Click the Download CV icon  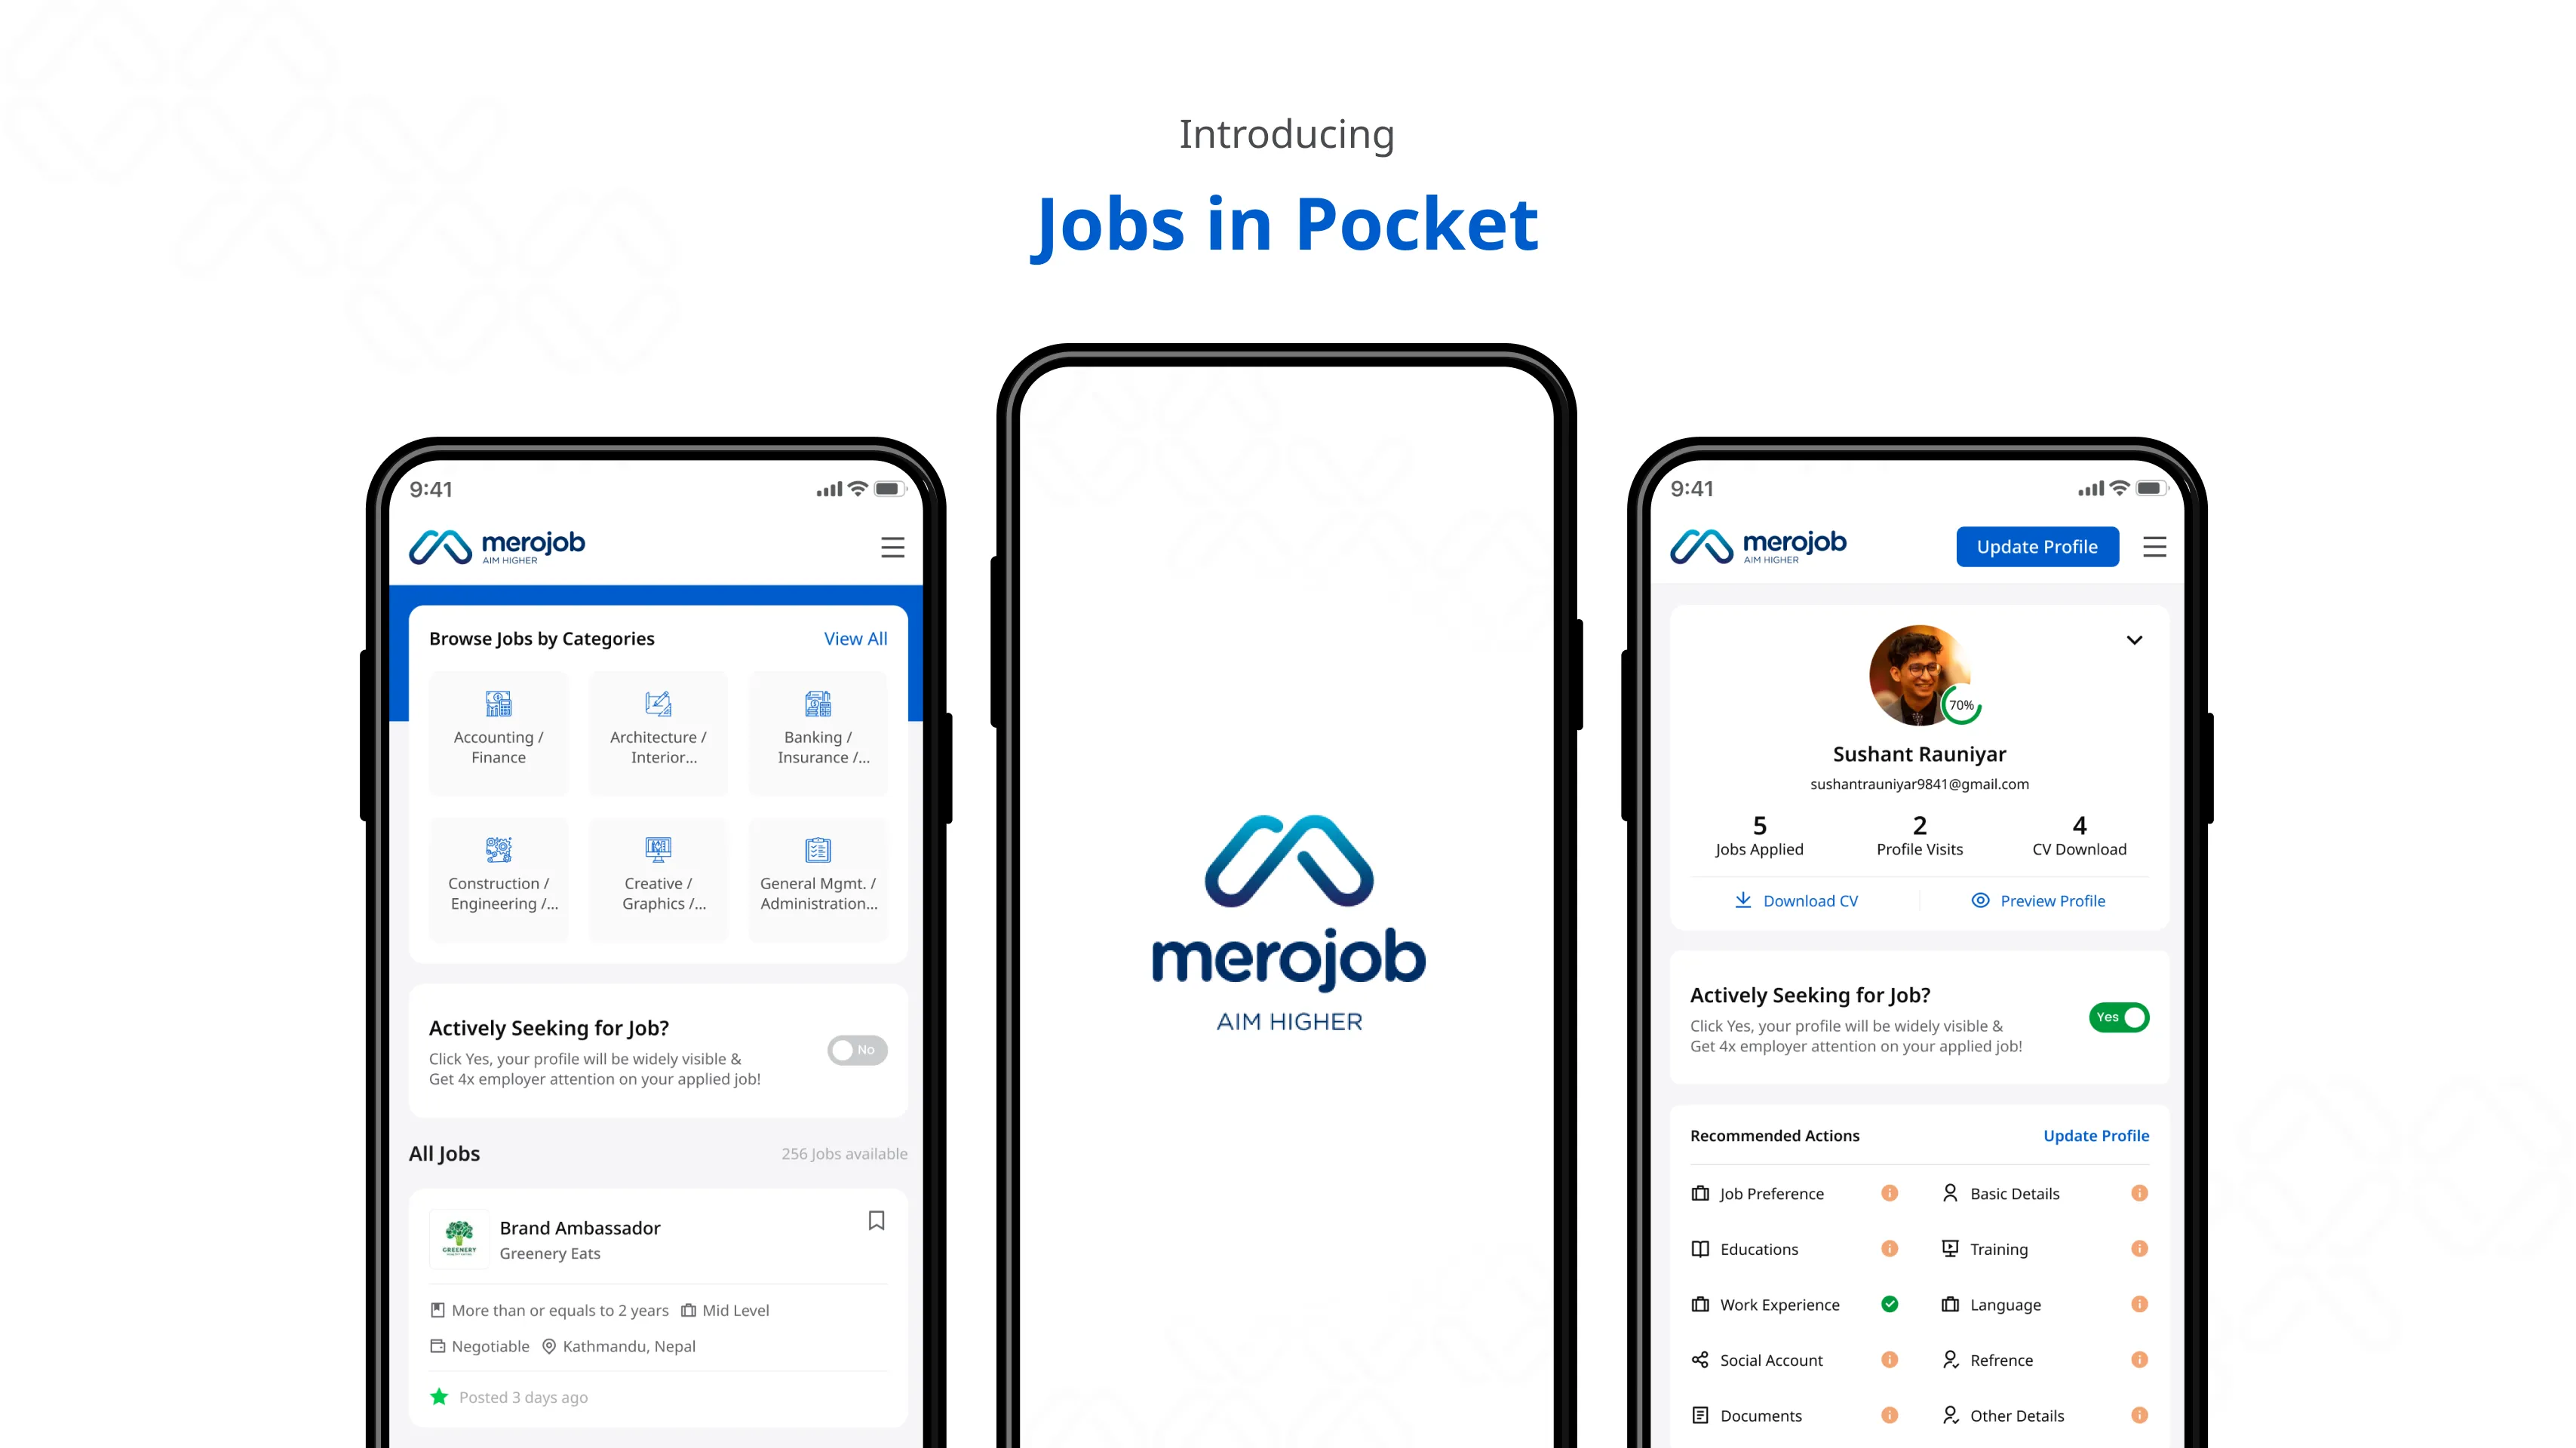(1742, 900)
